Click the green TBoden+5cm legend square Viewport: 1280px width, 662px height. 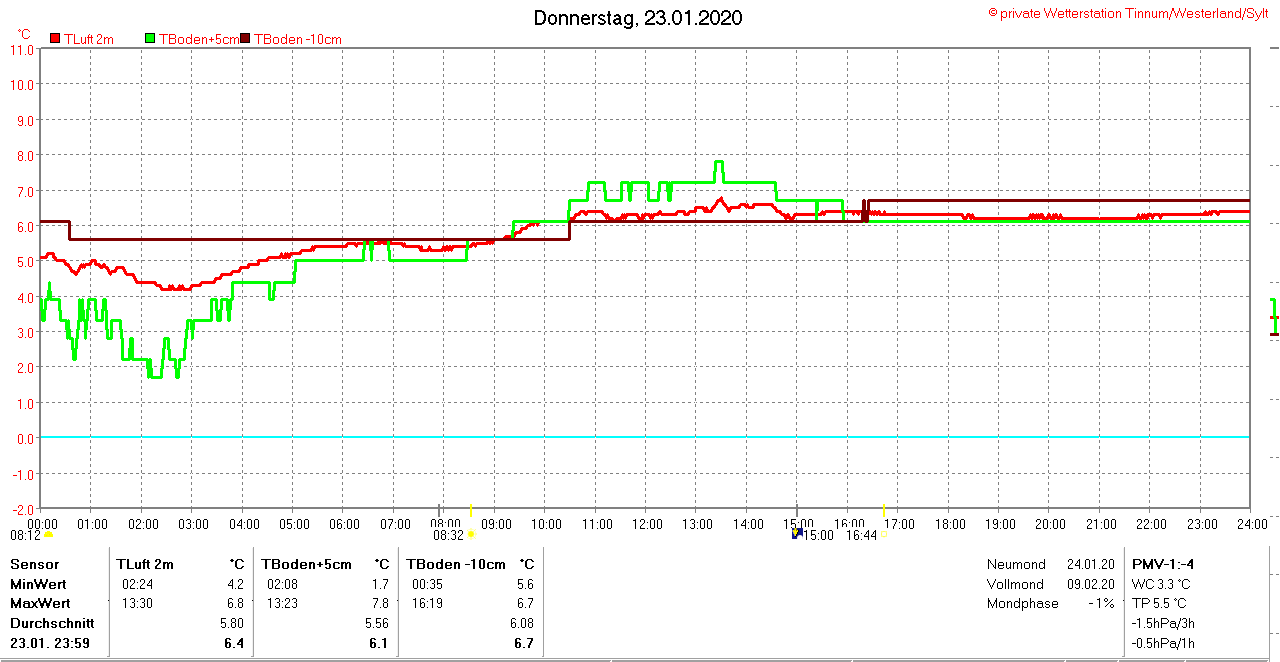coord(151,39)
